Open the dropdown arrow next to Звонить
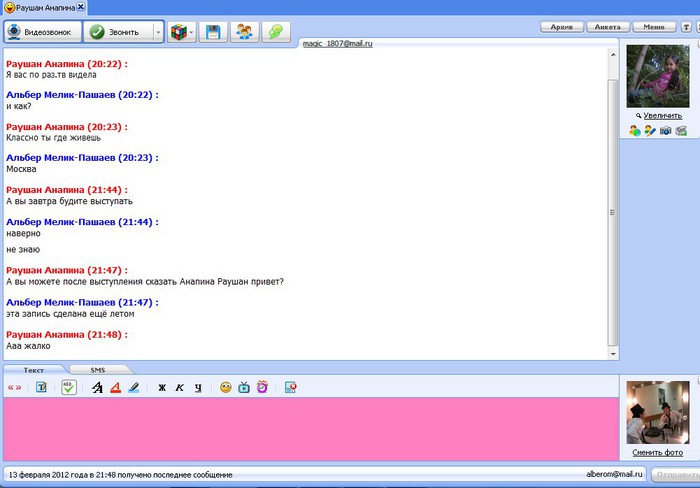 pos(158,32)
